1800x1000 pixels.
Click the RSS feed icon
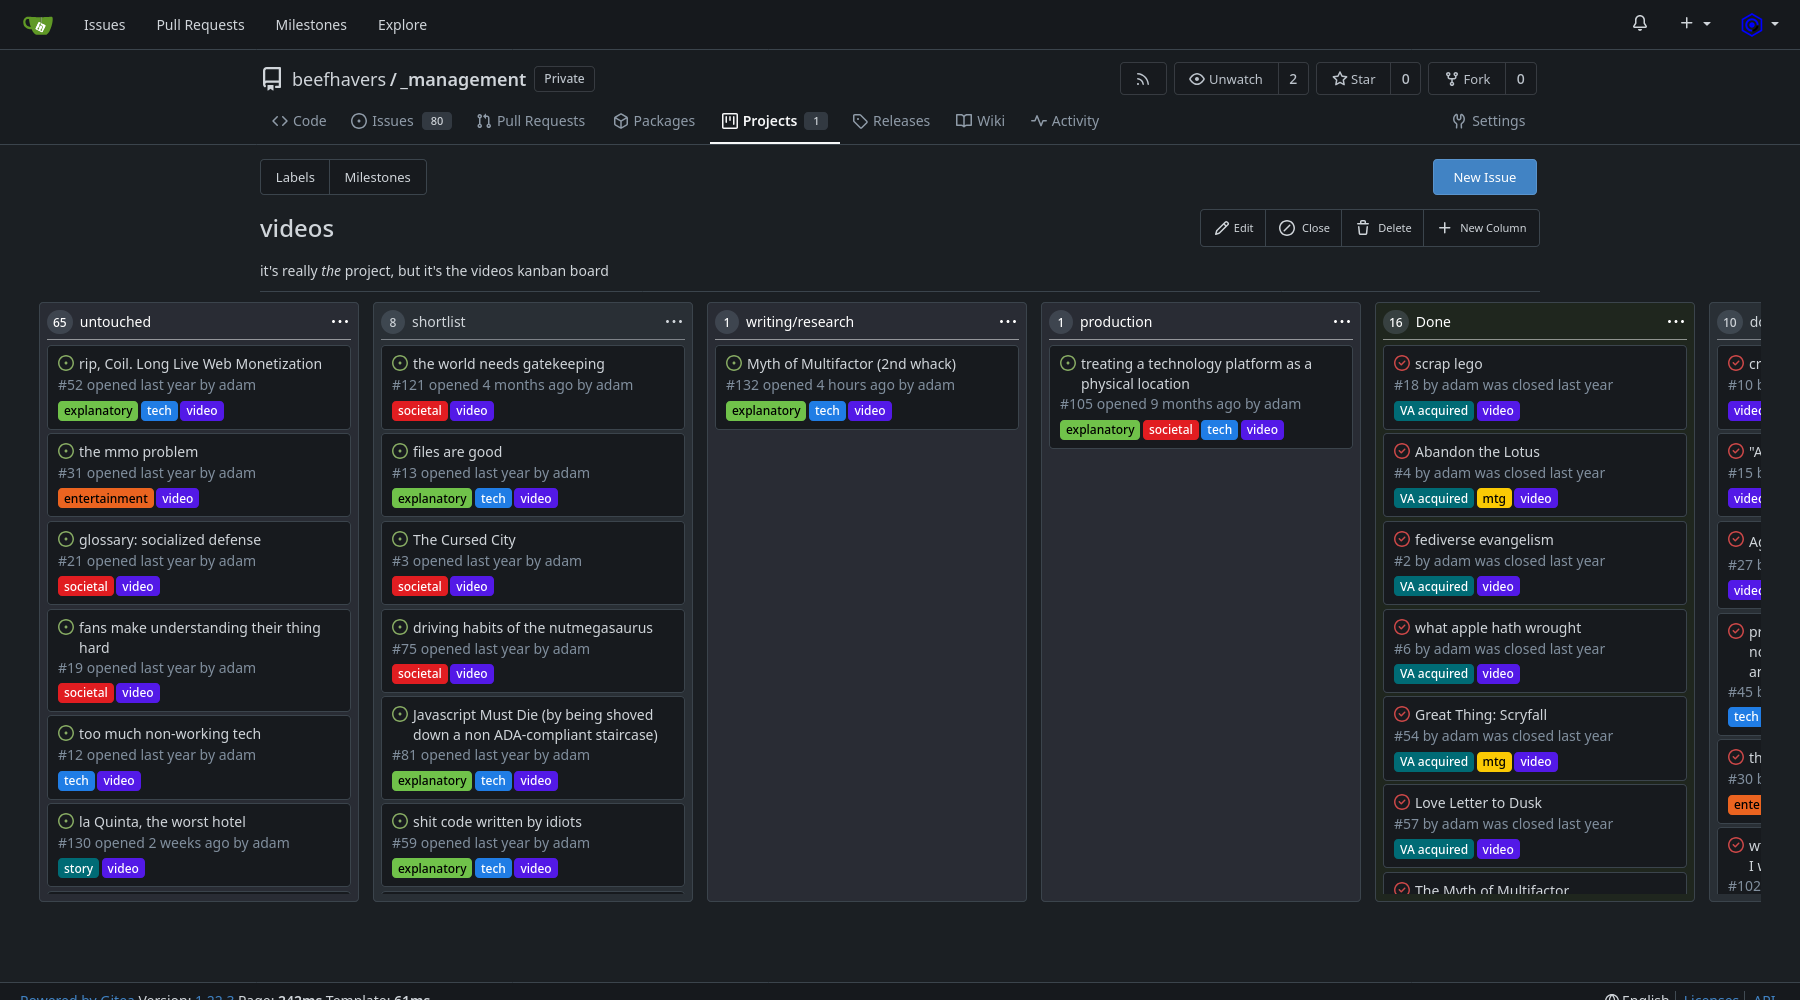pyautogui.click(x=1143, y=79)
